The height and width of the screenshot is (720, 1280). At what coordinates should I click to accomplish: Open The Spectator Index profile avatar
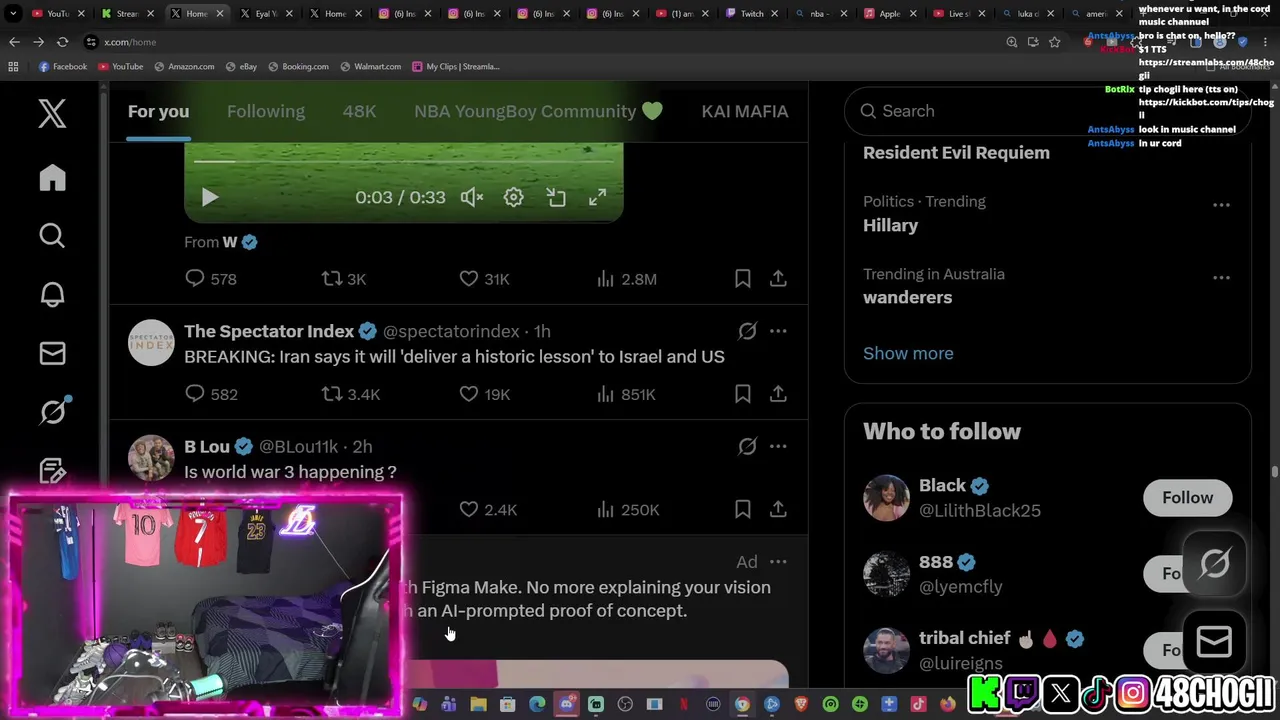pyautogui.click(x=151, y=343)
